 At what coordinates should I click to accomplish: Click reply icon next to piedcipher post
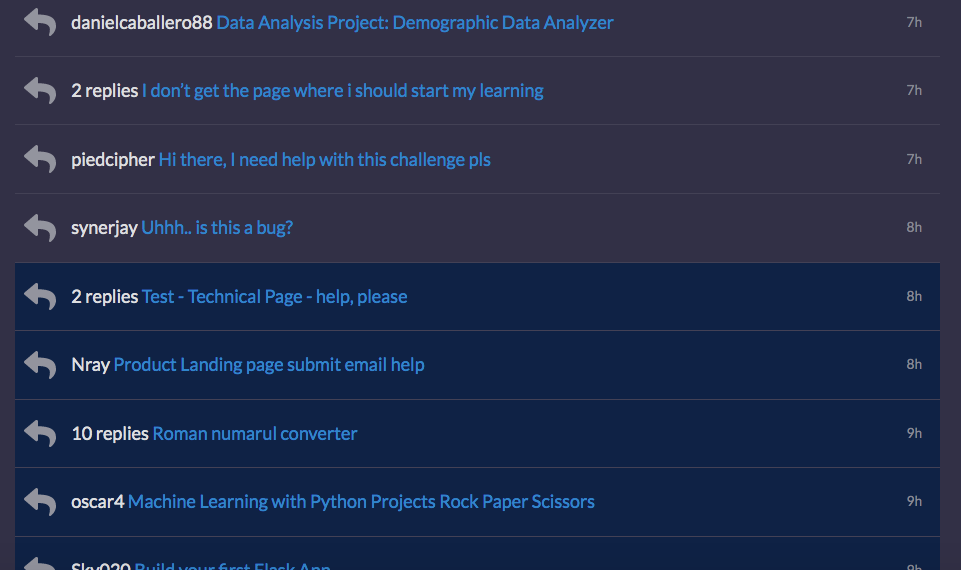[x=40, y=159]
